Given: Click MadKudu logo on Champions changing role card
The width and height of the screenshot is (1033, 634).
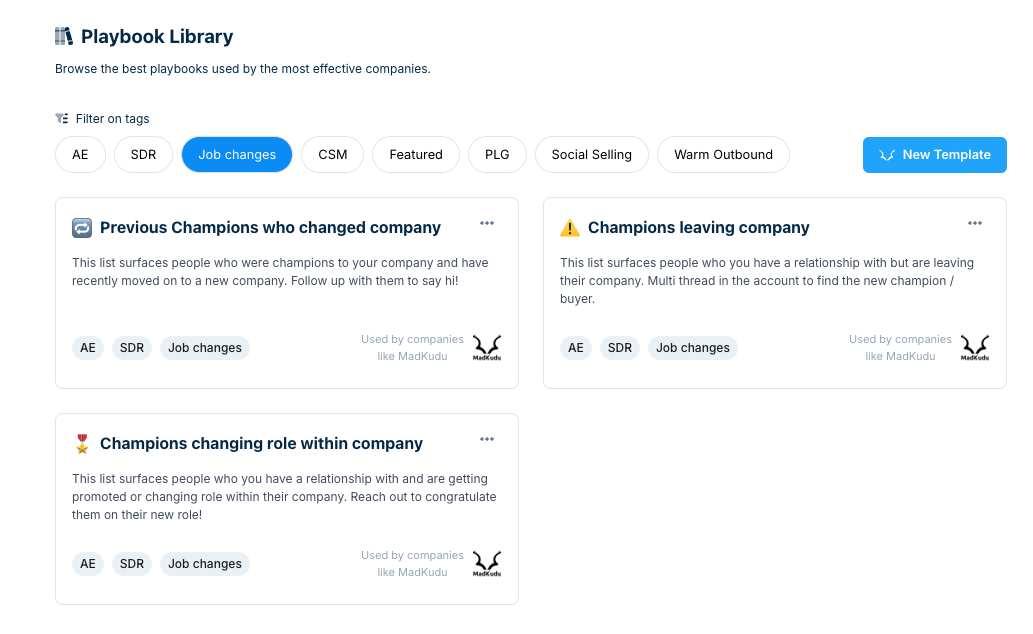Looking at the screenshot, I should [x=487, y=564].
